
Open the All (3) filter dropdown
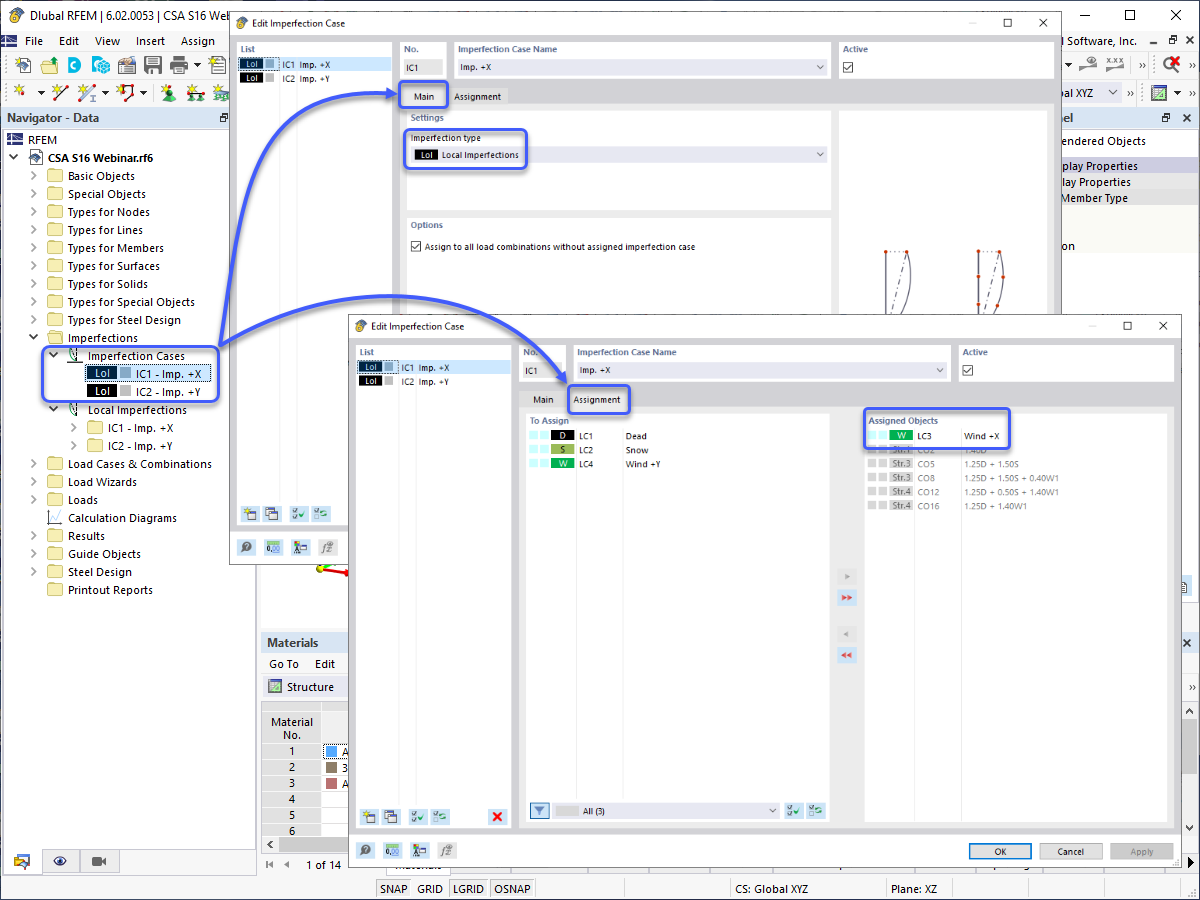(x=773, y=811)
